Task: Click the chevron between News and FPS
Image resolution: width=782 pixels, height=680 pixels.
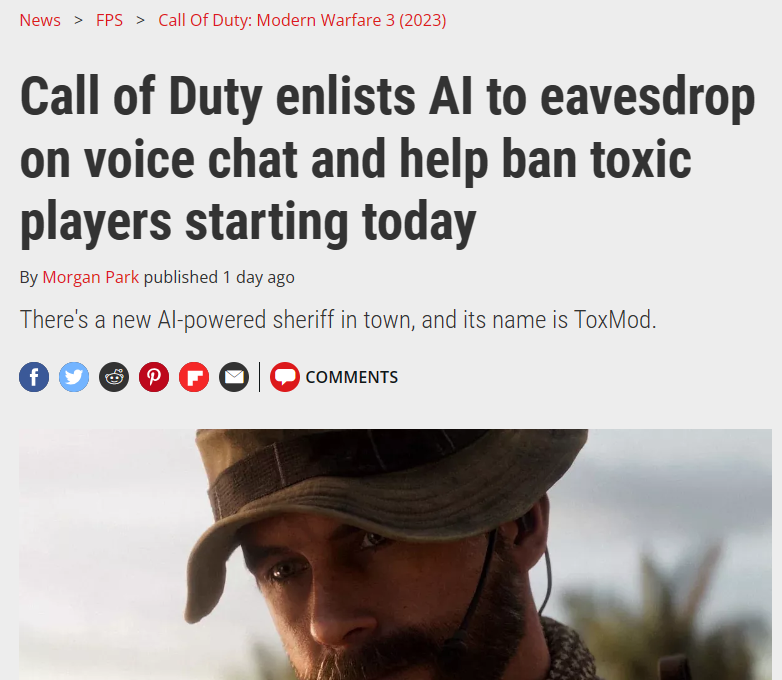Action: pyautogui.click(x=78, y=21)
